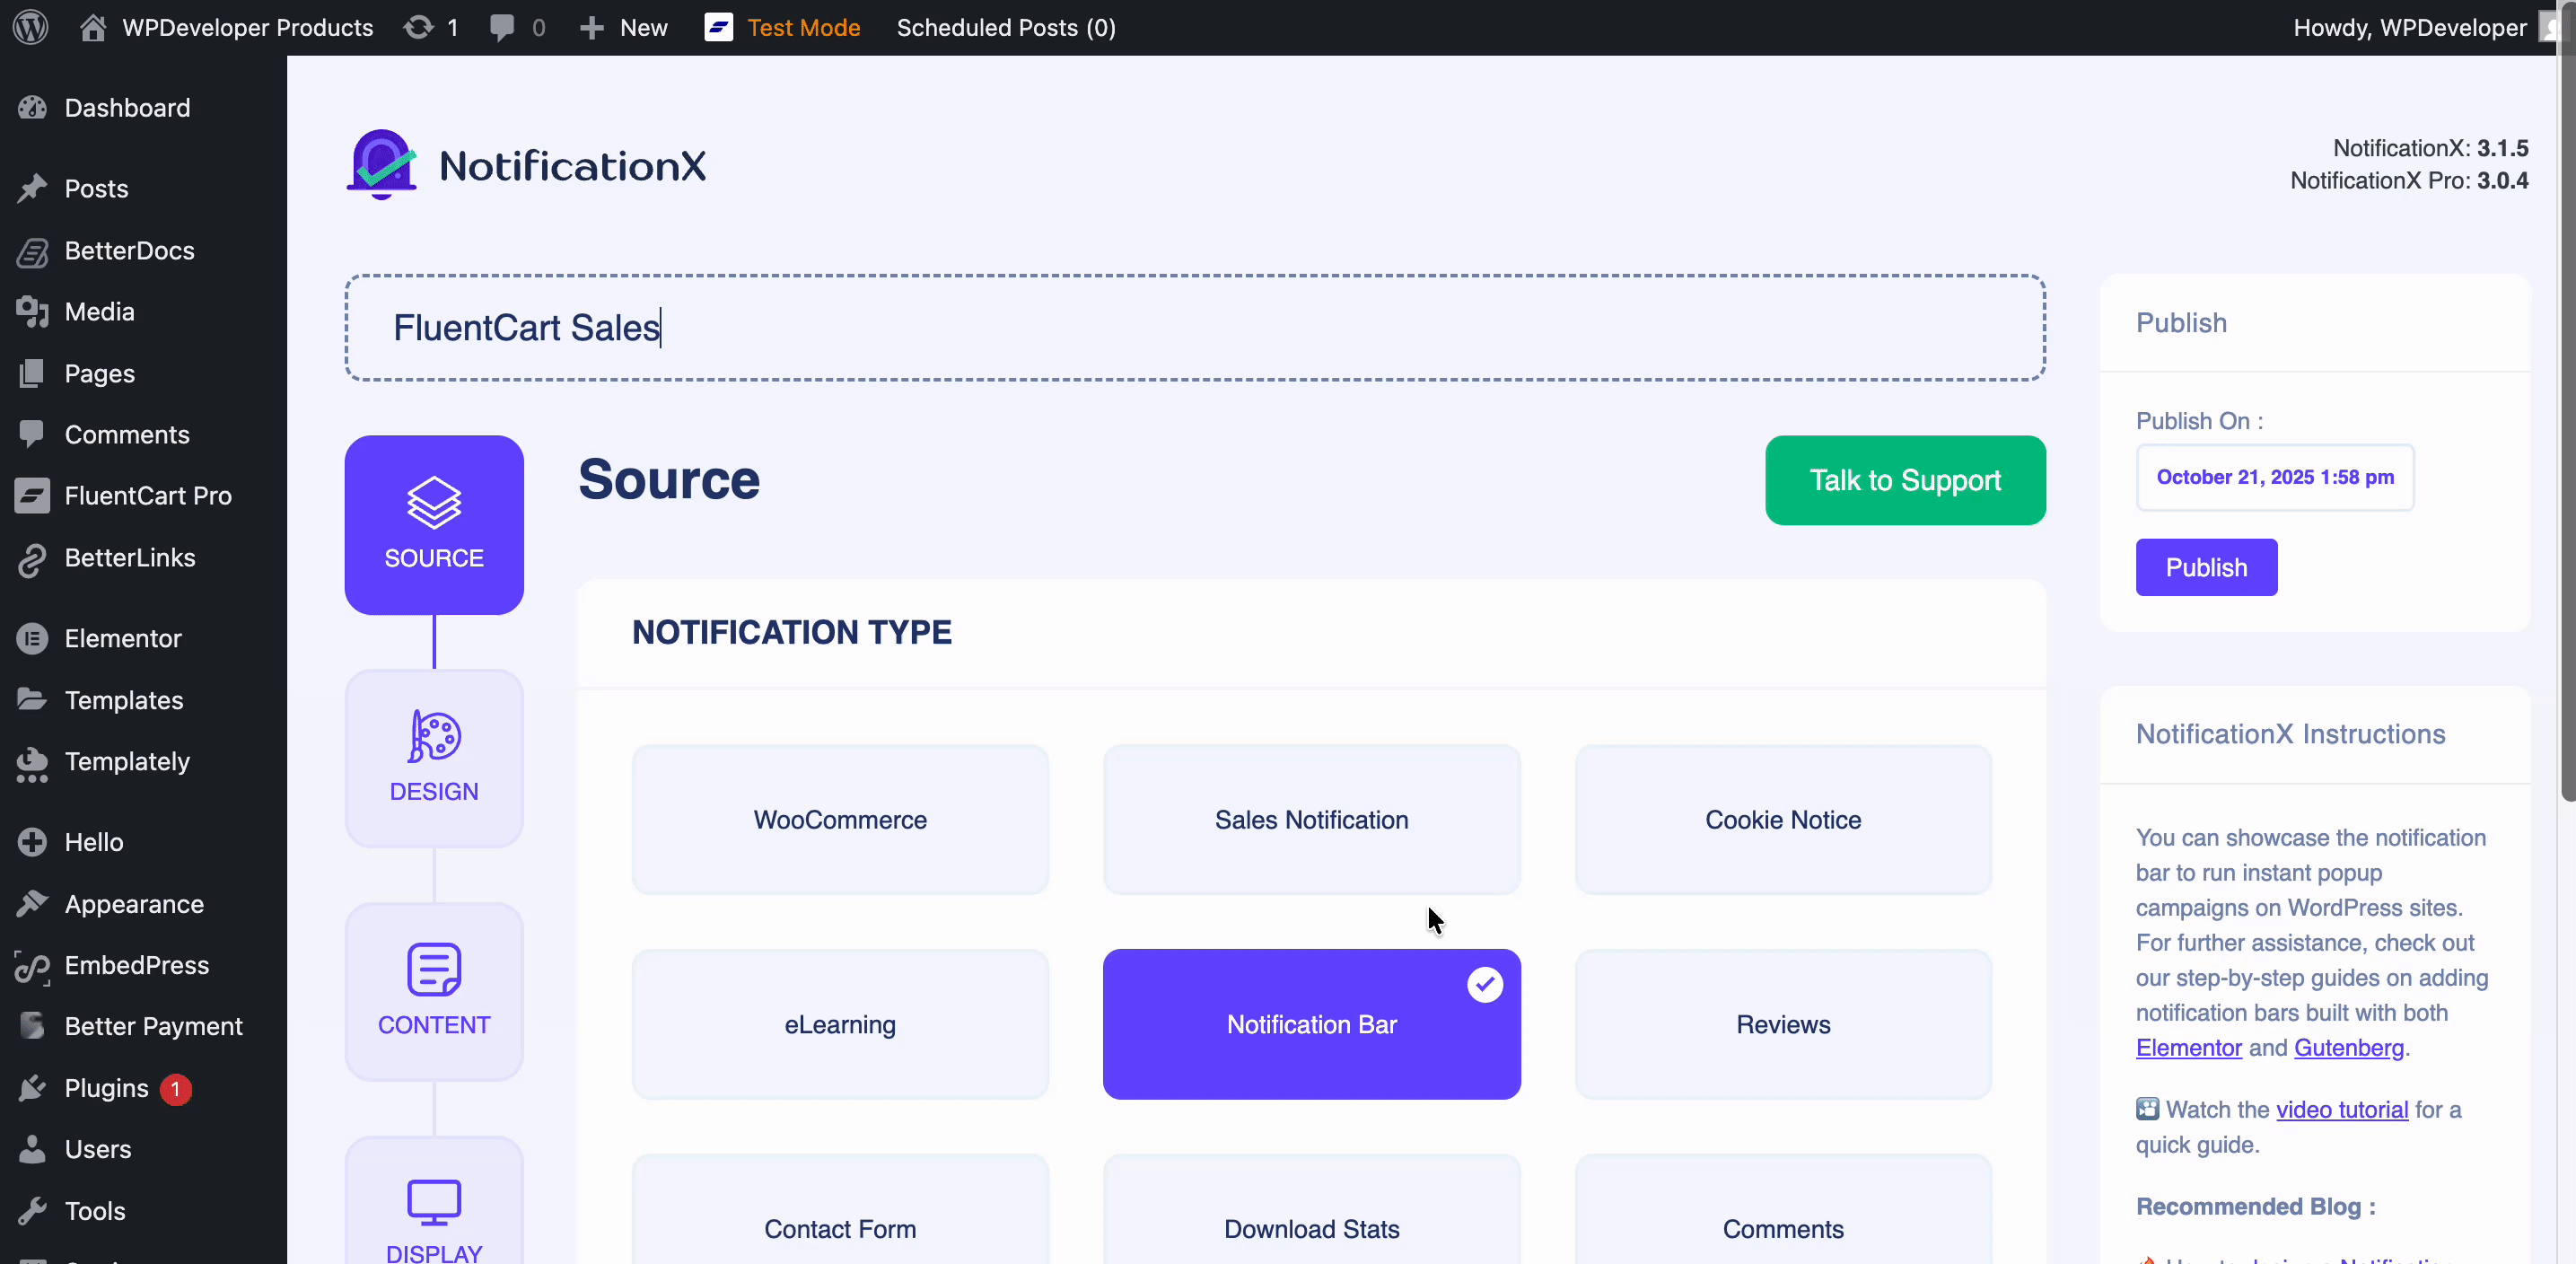Pick the Cookie Notice notification type

pos(1782,819)
